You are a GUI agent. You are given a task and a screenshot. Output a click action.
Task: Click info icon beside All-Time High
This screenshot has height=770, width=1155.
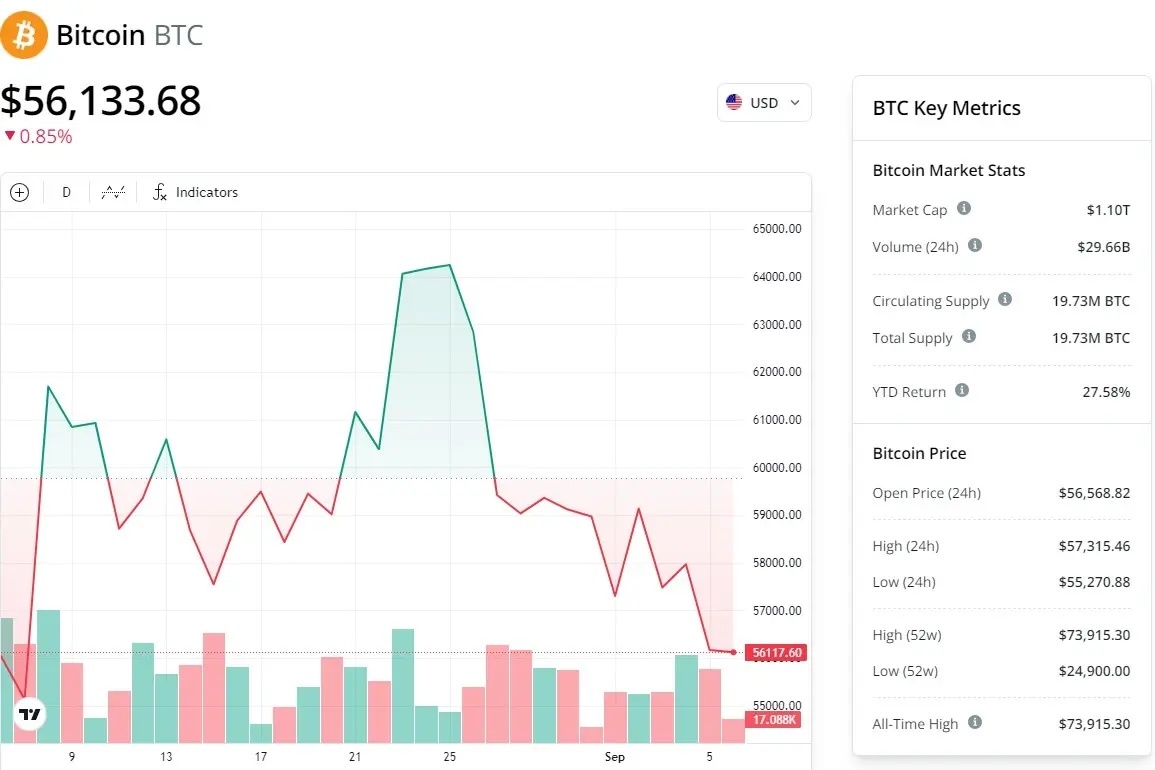[975, 723]
